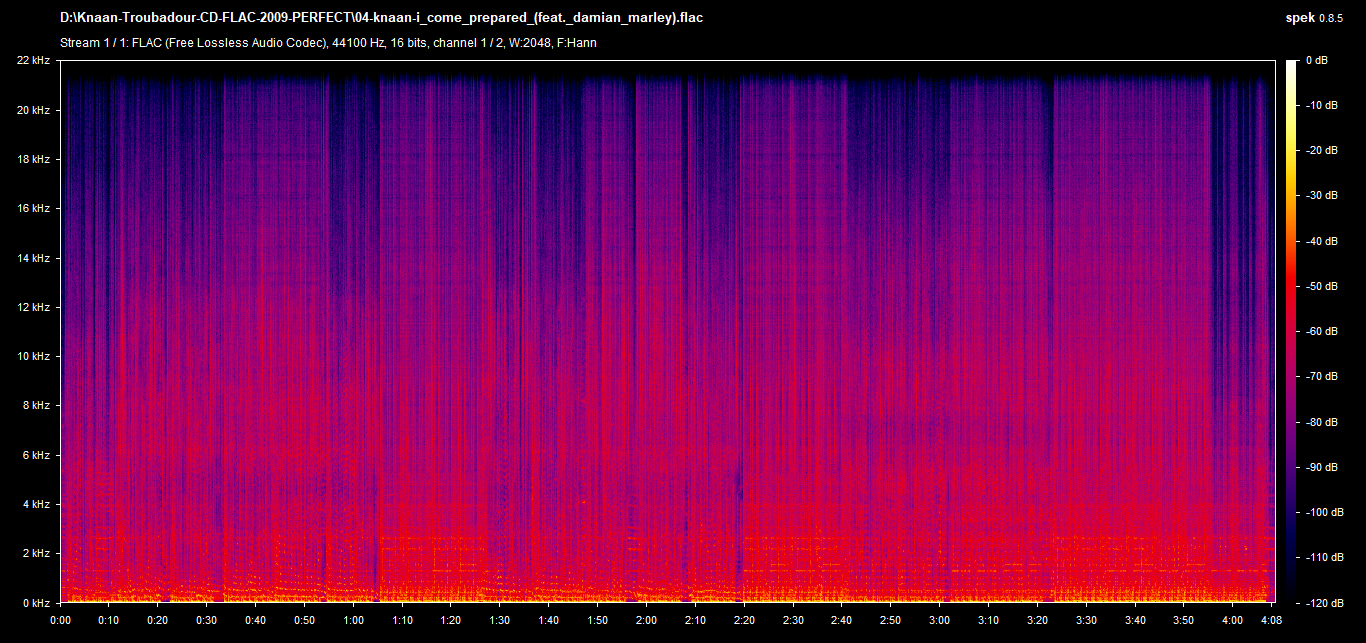Click the -60 dB level label
This screenshot has width=1366, height=643.
click(x=1319, y=332)
